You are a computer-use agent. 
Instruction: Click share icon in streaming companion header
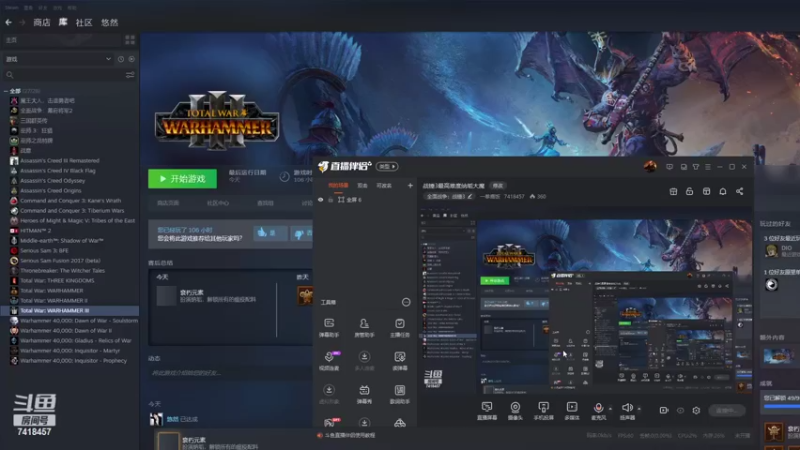click(x=739, y=191)
